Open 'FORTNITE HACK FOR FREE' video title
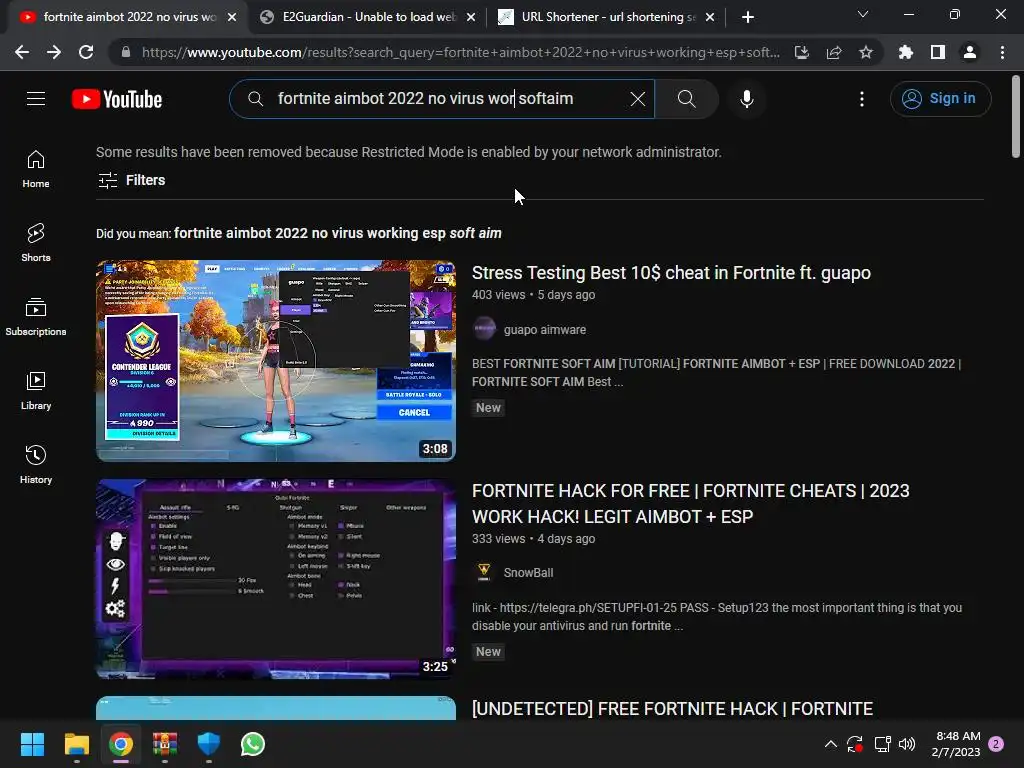 pos(690,504)
